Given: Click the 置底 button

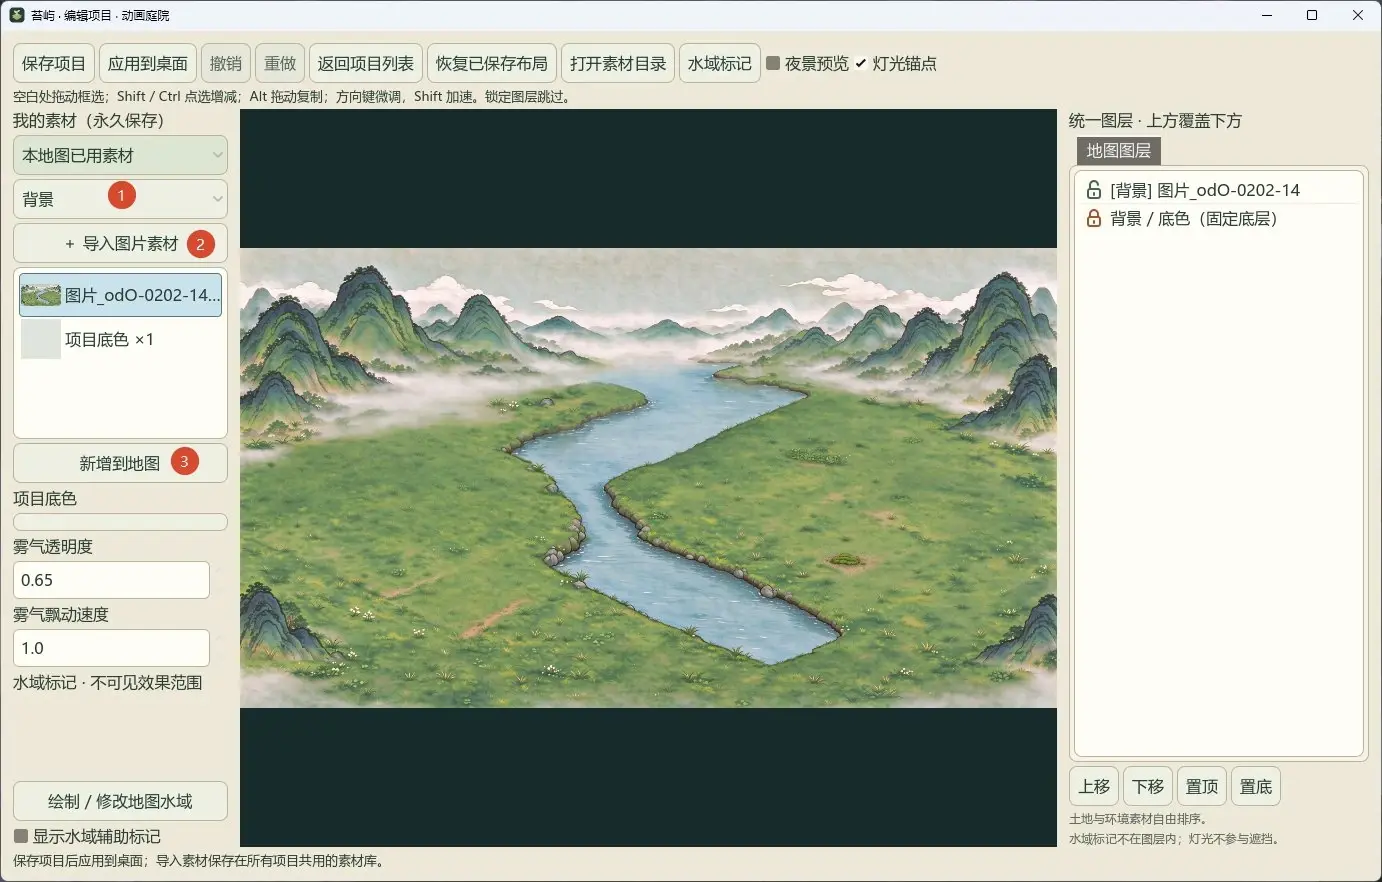Looking at the screenshot, I should (x=1256, y=786).
